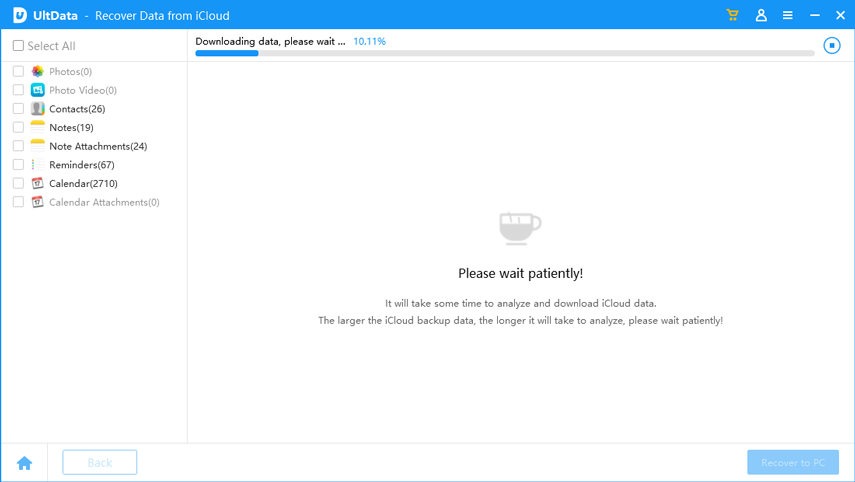Enable the Notes(19) checkbox
Screen dimensions: 855x482
tap(18, 128)
